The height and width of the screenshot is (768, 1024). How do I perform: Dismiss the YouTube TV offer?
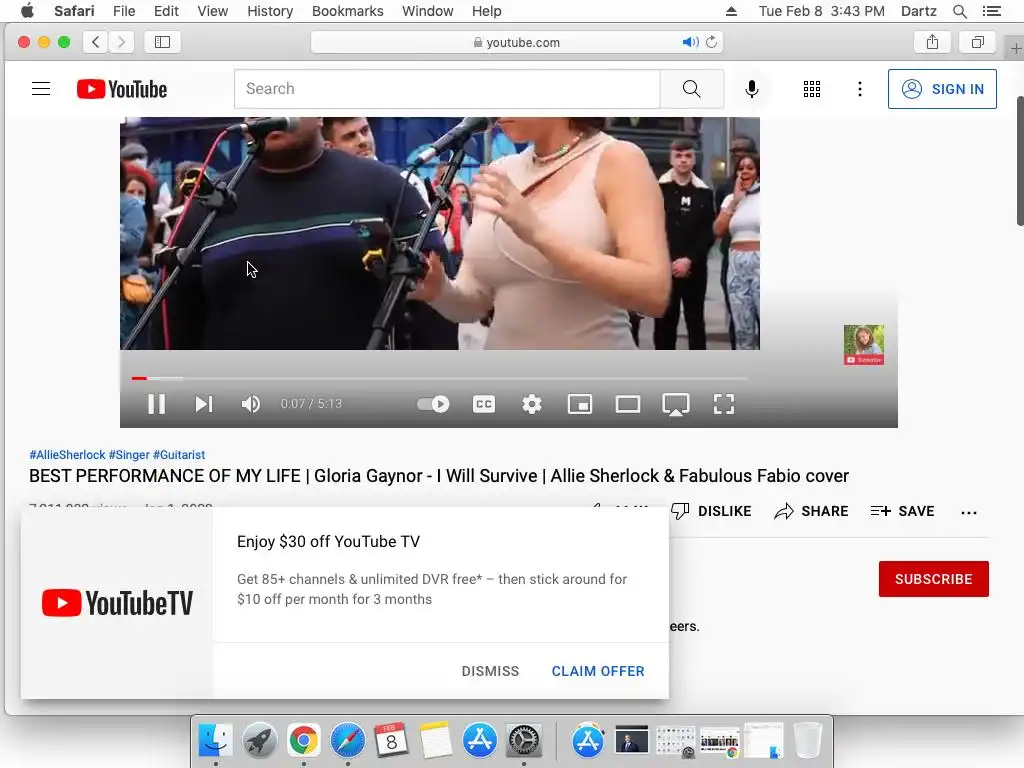(x=490, y=671)
